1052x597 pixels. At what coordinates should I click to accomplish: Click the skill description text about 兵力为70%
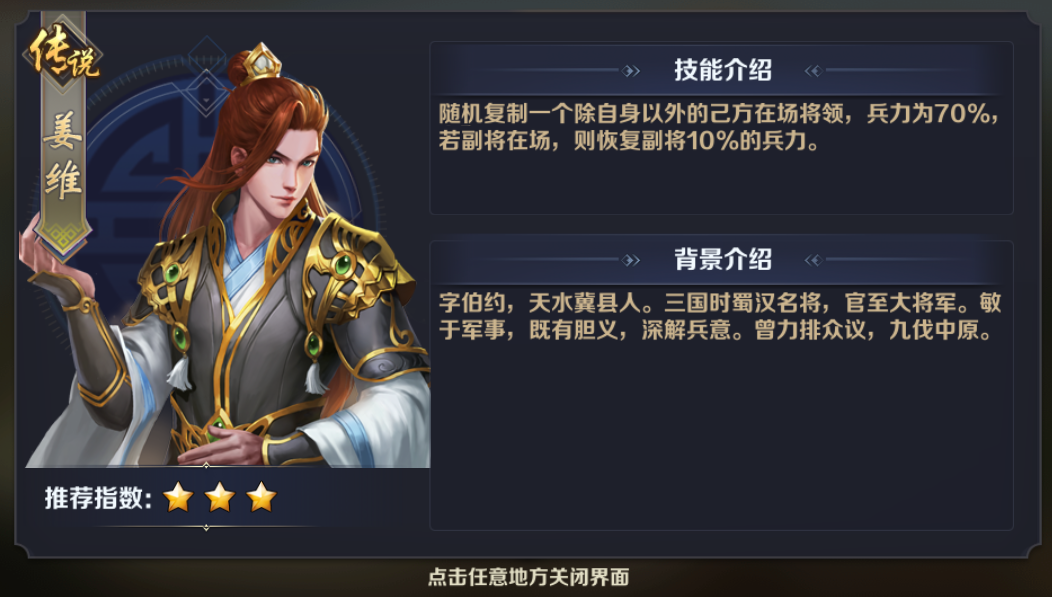point(719,127)
